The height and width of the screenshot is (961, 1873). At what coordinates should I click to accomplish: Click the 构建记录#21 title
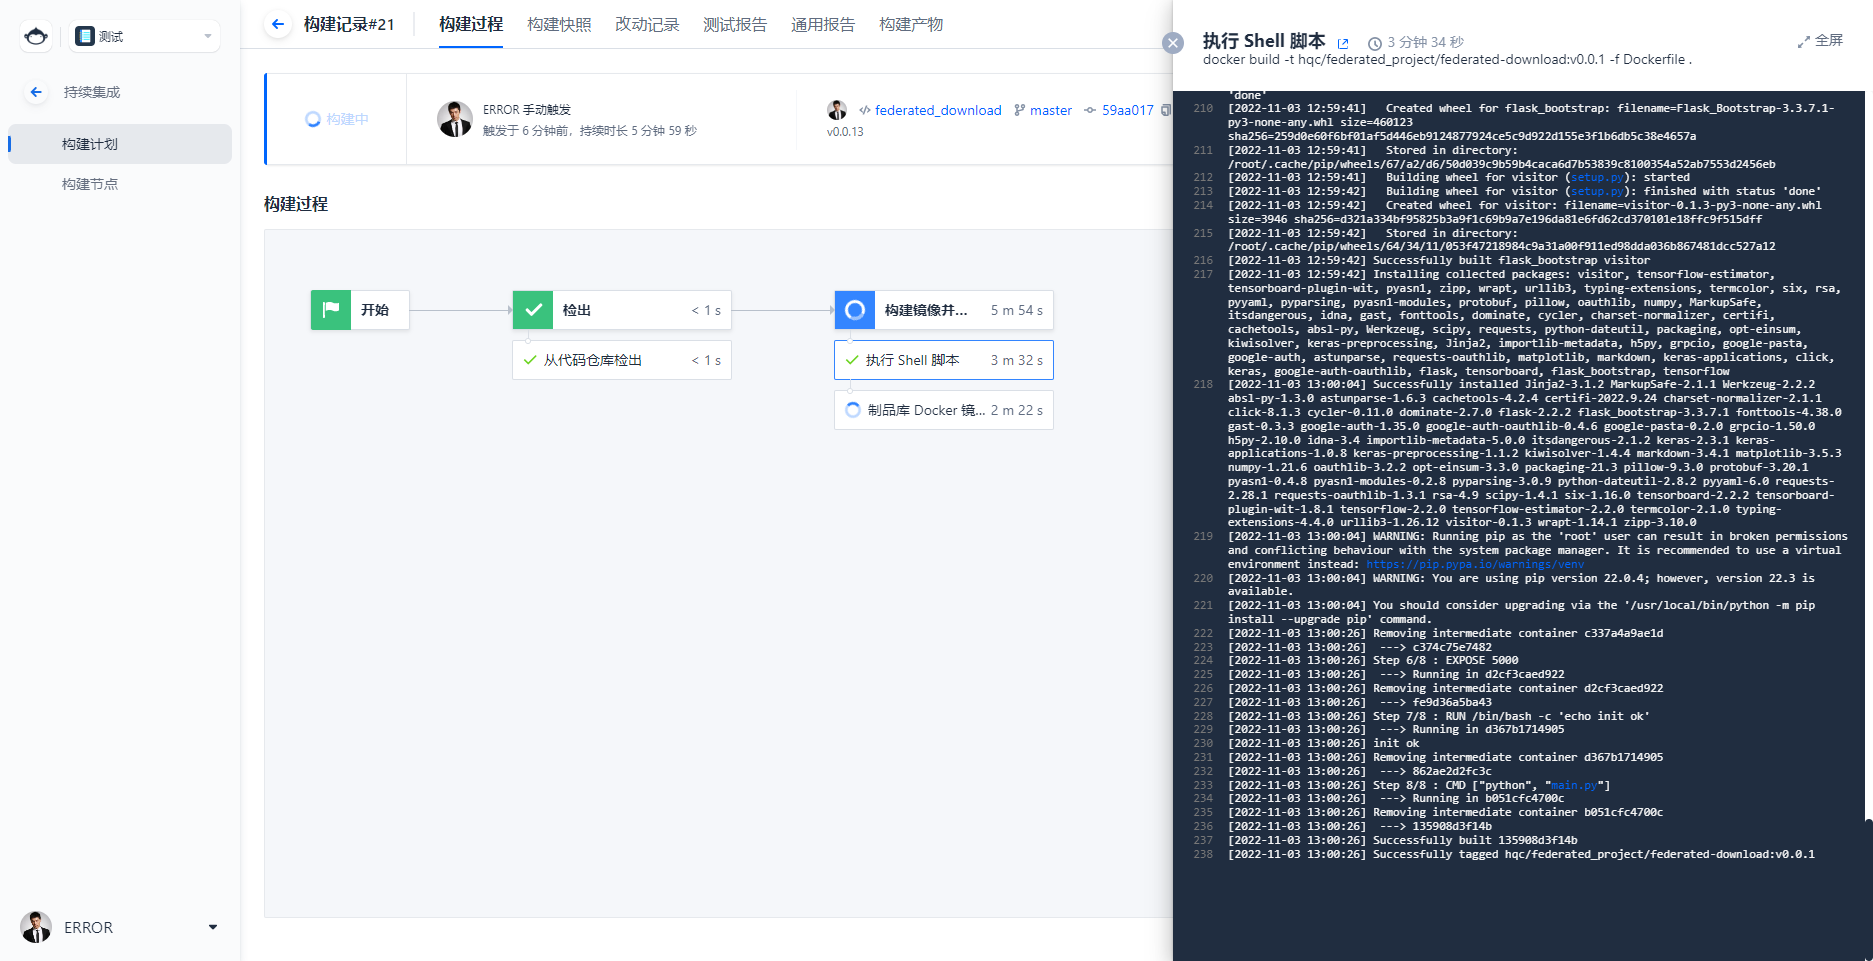click(349, 24)
